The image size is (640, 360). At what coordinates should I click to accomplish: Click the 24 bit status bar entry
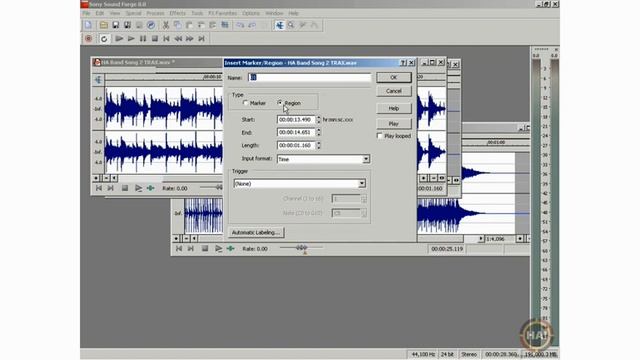[447, 354]
